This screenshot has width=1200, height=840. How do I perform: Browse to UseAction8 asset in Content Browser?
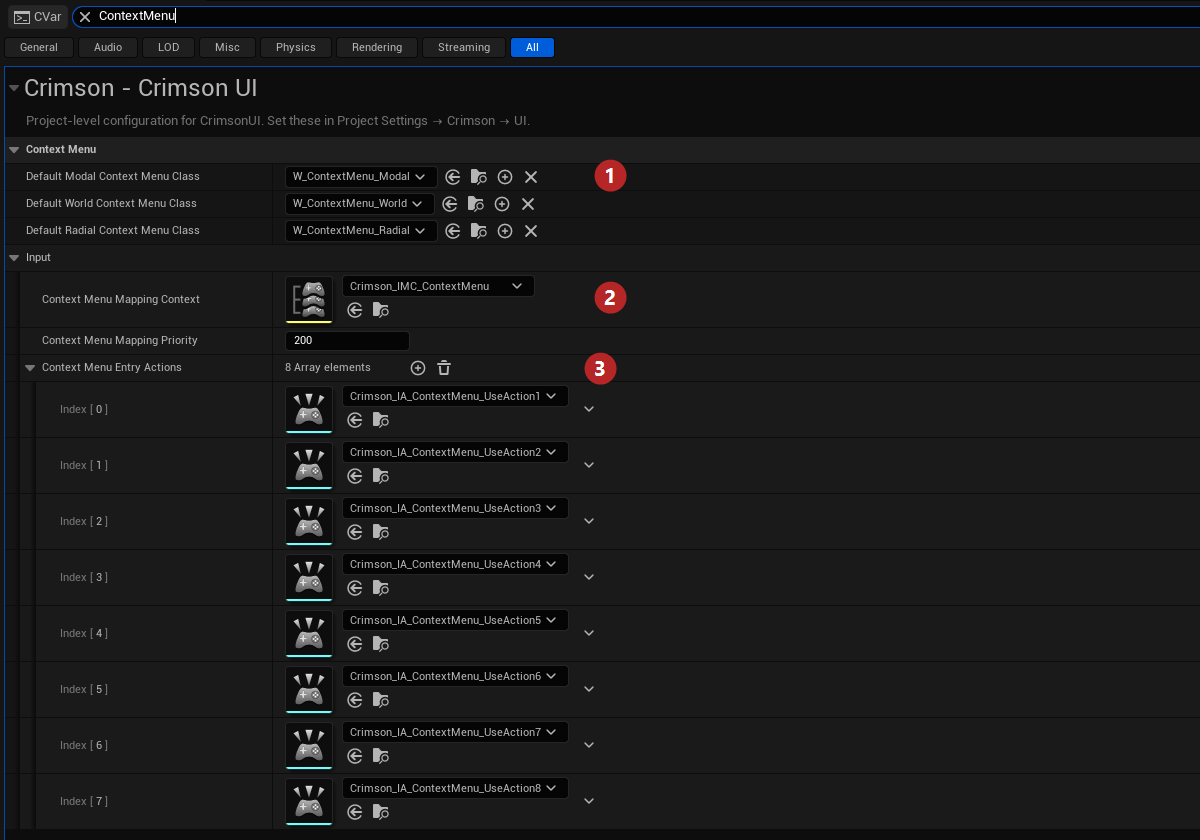tap(380, 812)
